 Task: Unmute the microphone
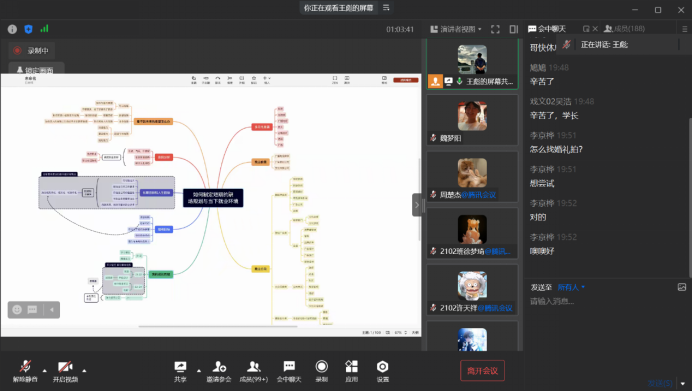pyautogui.click(x=25, y=371)
